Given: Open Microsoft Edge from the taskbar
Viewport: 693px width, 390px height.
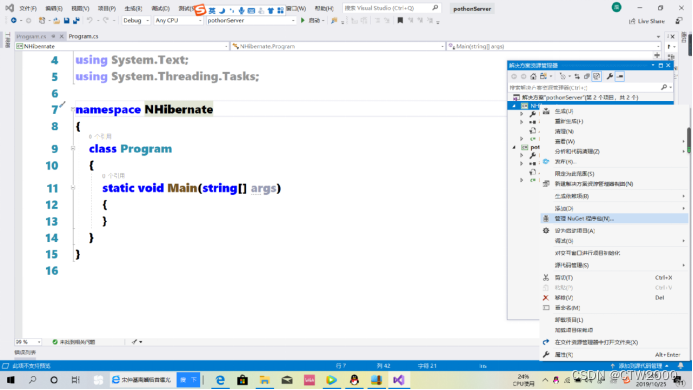Looking at the screenshot, I should (x=220, y=380).
